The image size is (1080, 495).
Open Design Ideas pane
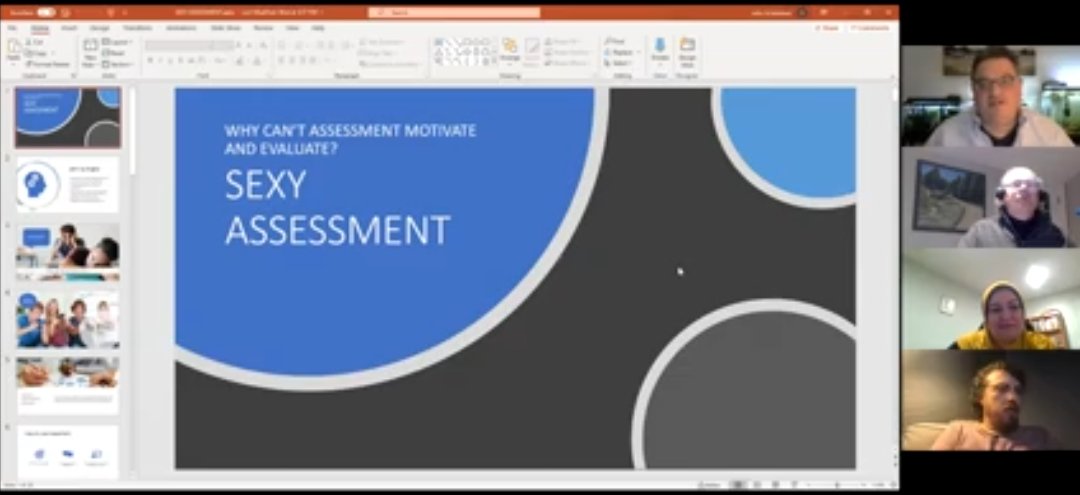687,52
